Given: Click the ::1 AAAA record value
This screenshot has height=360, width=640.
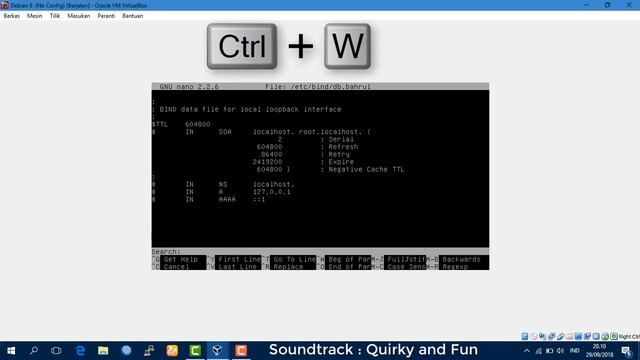Looking at the screenshot, I should 259,199.
